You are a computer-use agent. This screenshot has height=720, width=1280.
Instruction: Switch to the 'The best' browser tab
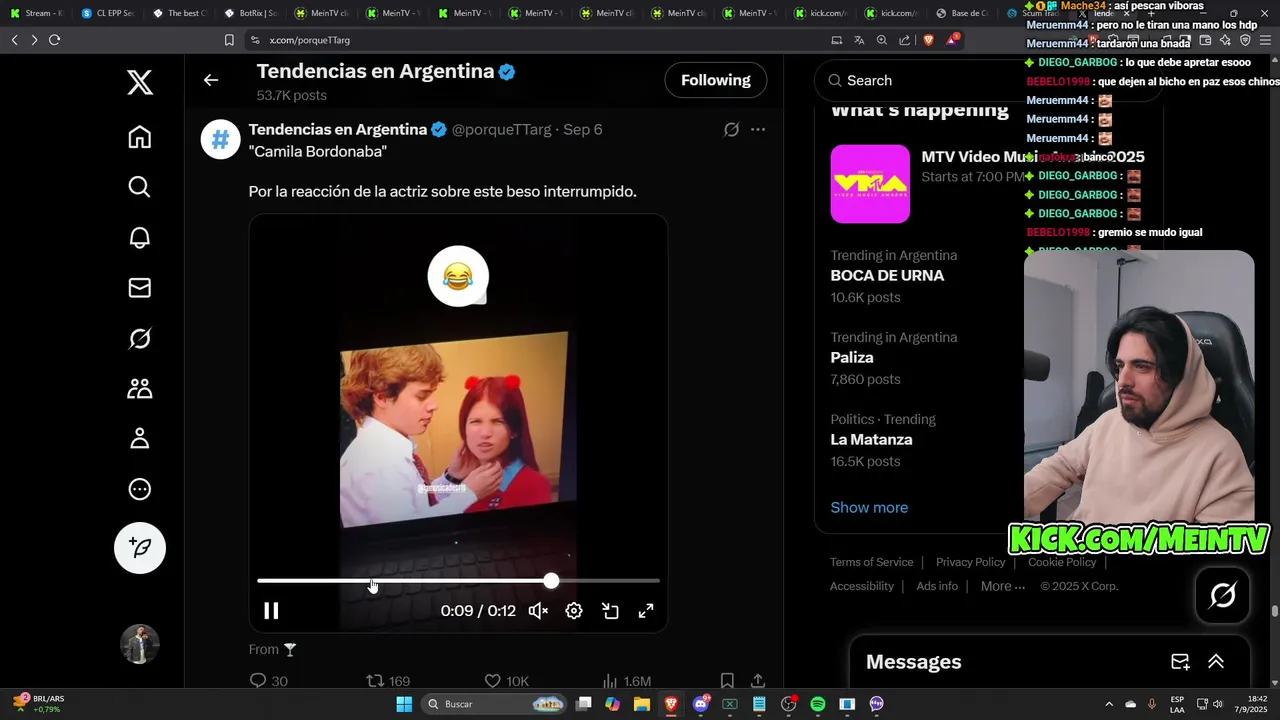coord(179,13)
